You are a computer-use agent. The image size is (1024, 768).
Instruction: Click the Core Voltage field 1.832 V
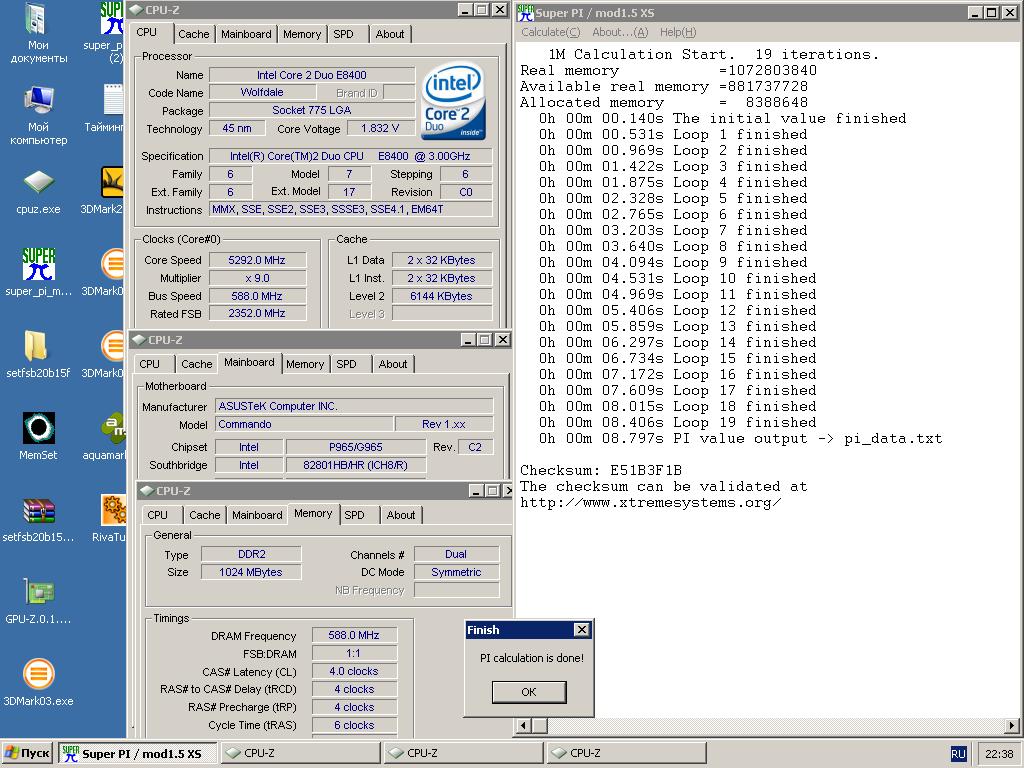coord(380,129)
